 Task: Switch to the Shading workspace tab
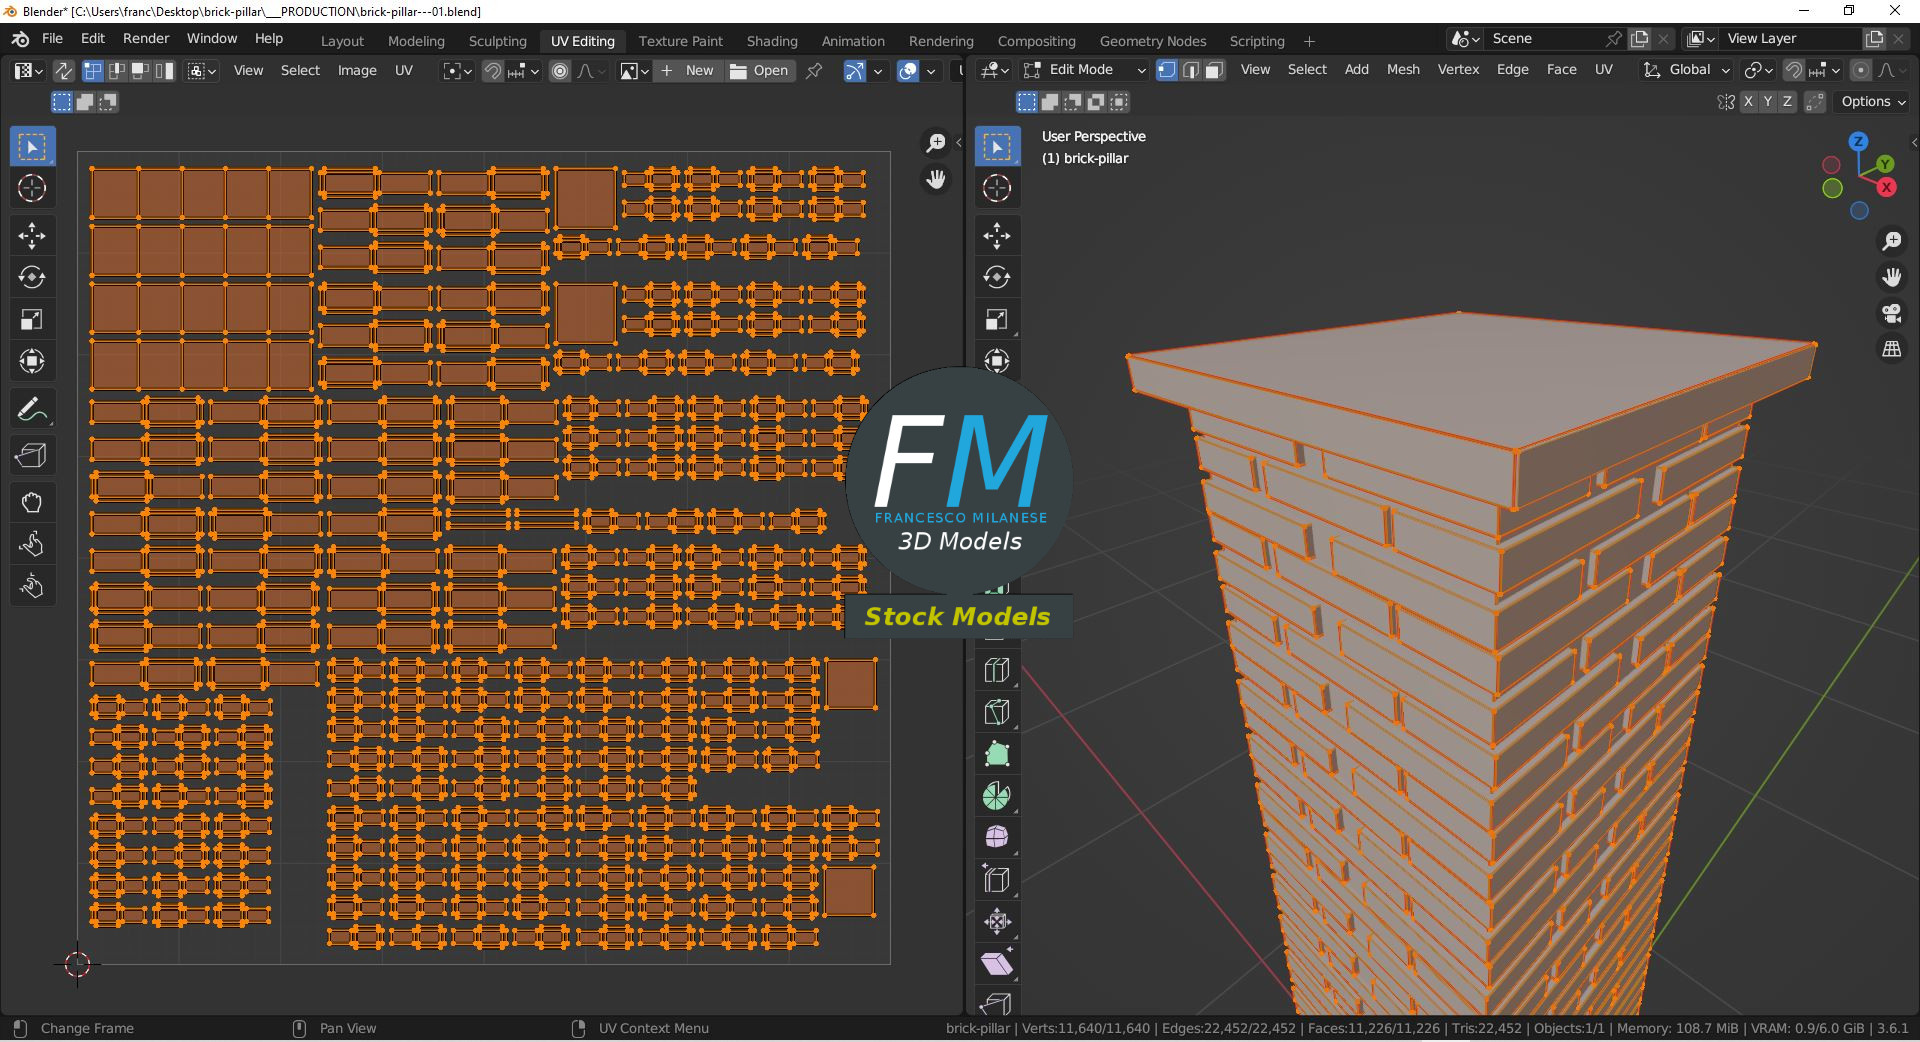point(772,41)
